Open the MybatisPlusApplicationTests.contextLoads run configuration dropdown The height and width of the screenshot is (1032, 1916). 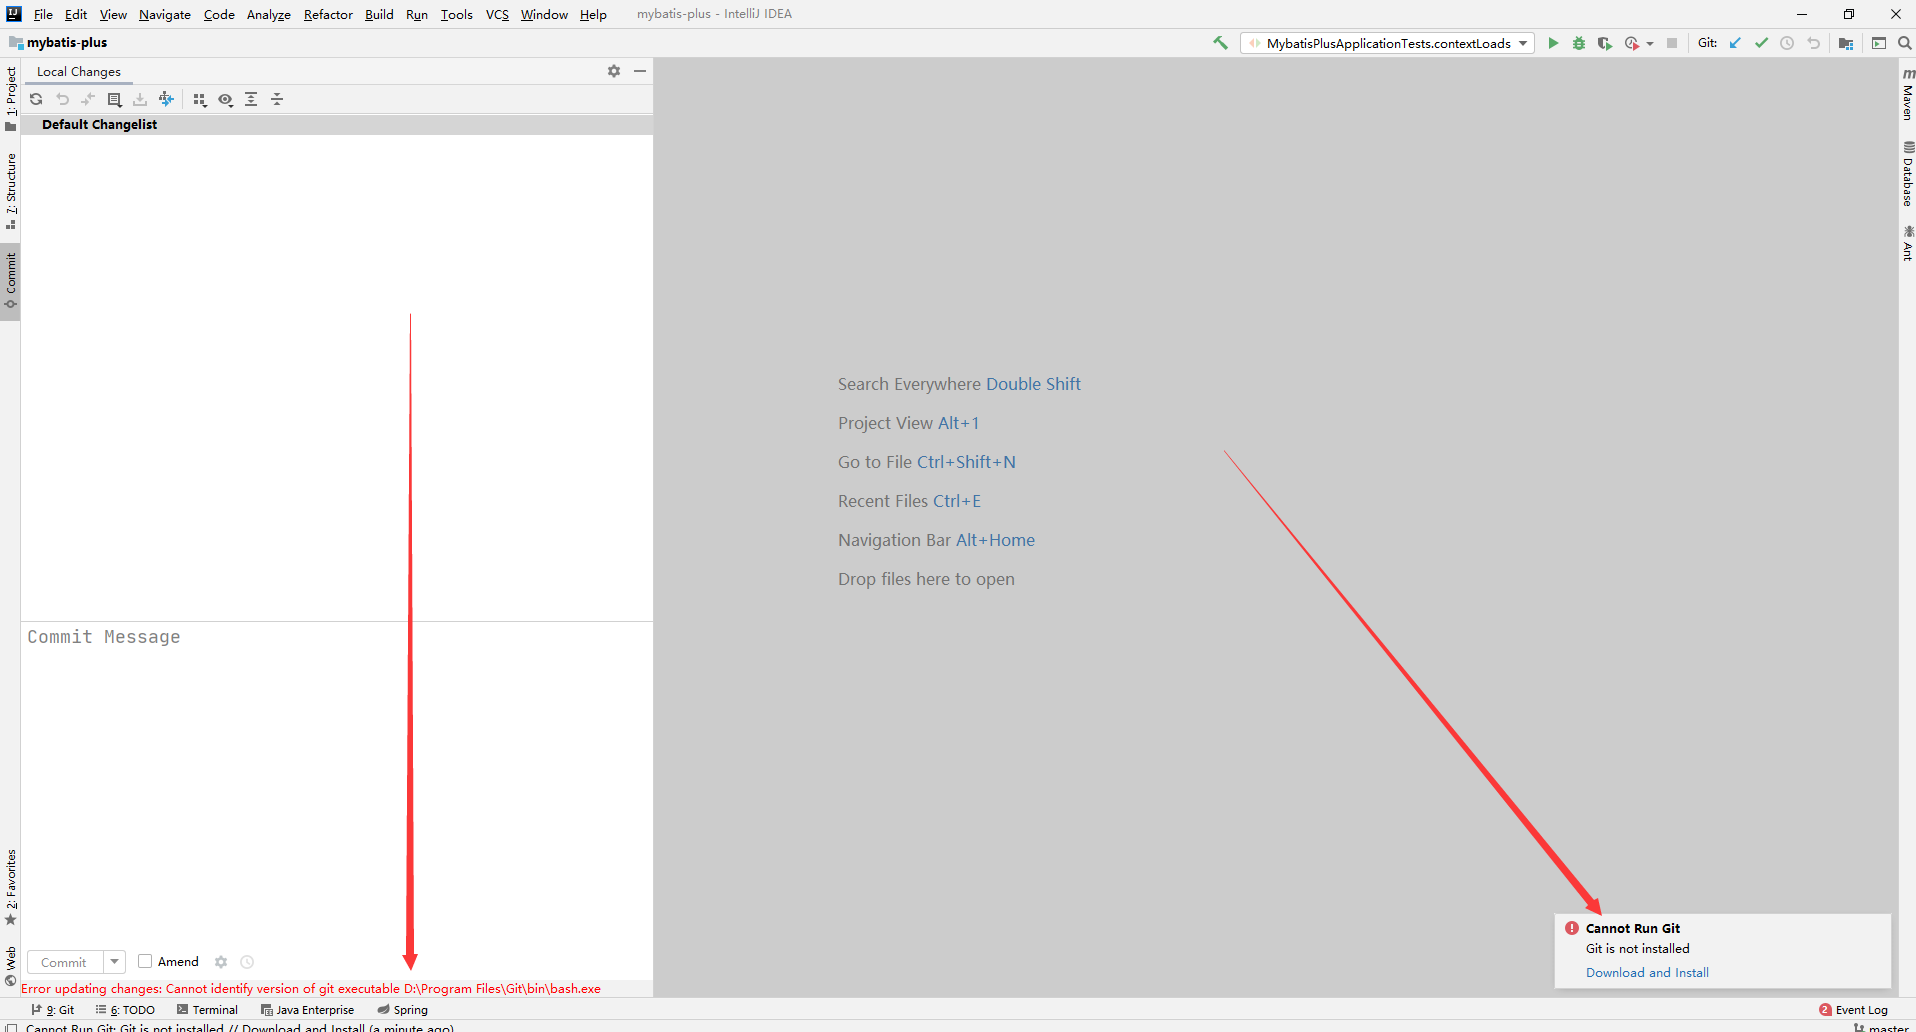pos(1388,43)
